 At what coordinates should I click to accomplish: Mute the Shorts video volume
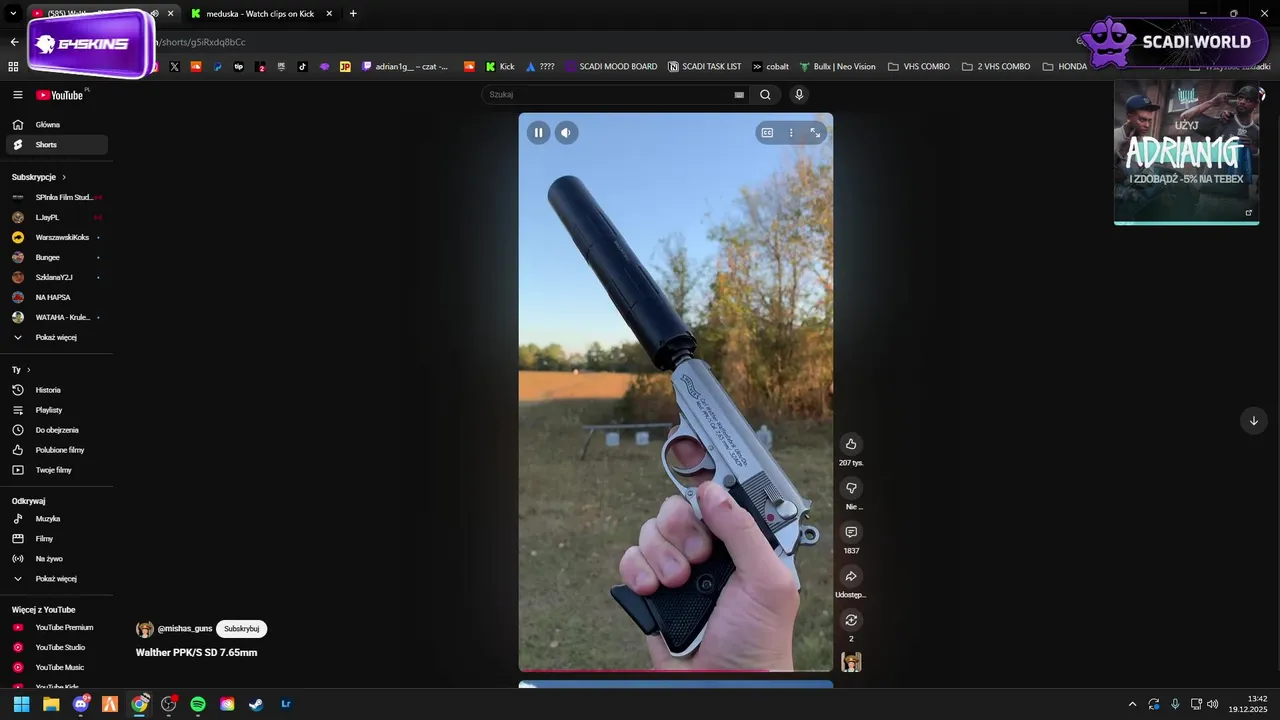click(566, 133)
